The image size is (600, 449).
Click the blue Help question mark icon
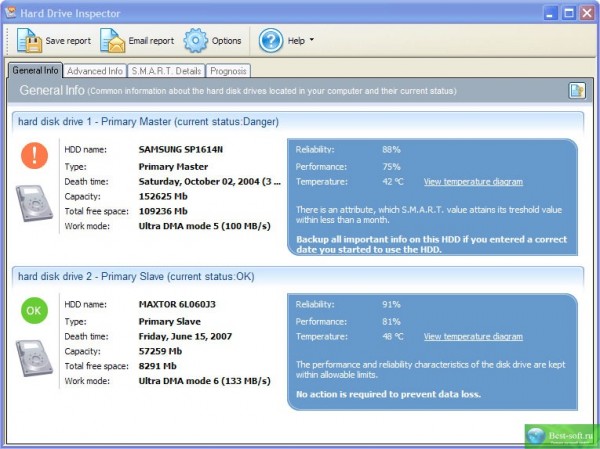[x=271, y=41]
